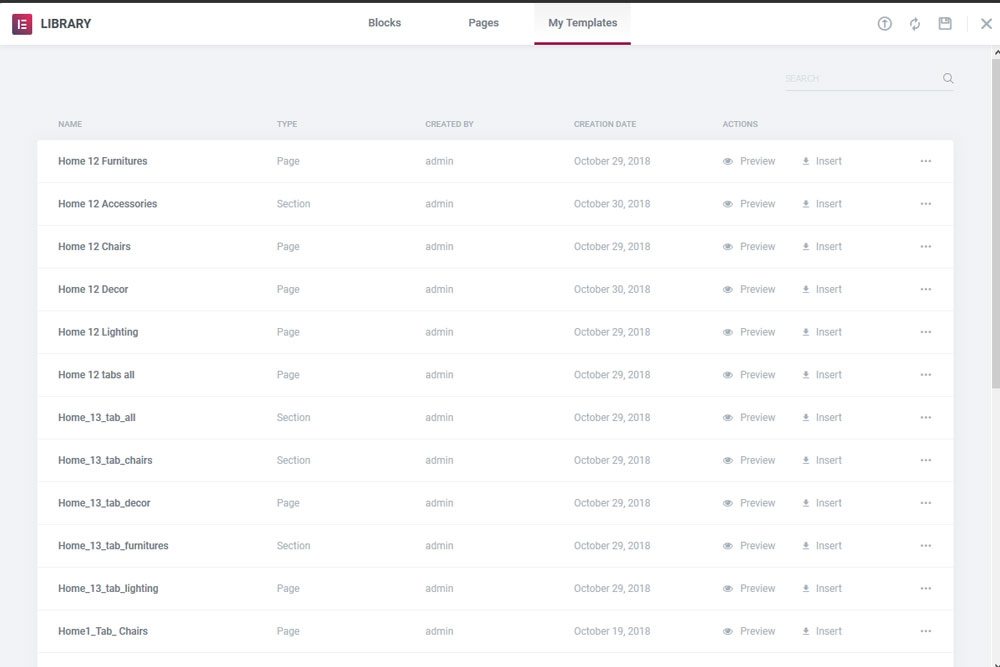Select the My Templates tab
The width and height of the screenshot is (1000, 667).
pos(582,23)
